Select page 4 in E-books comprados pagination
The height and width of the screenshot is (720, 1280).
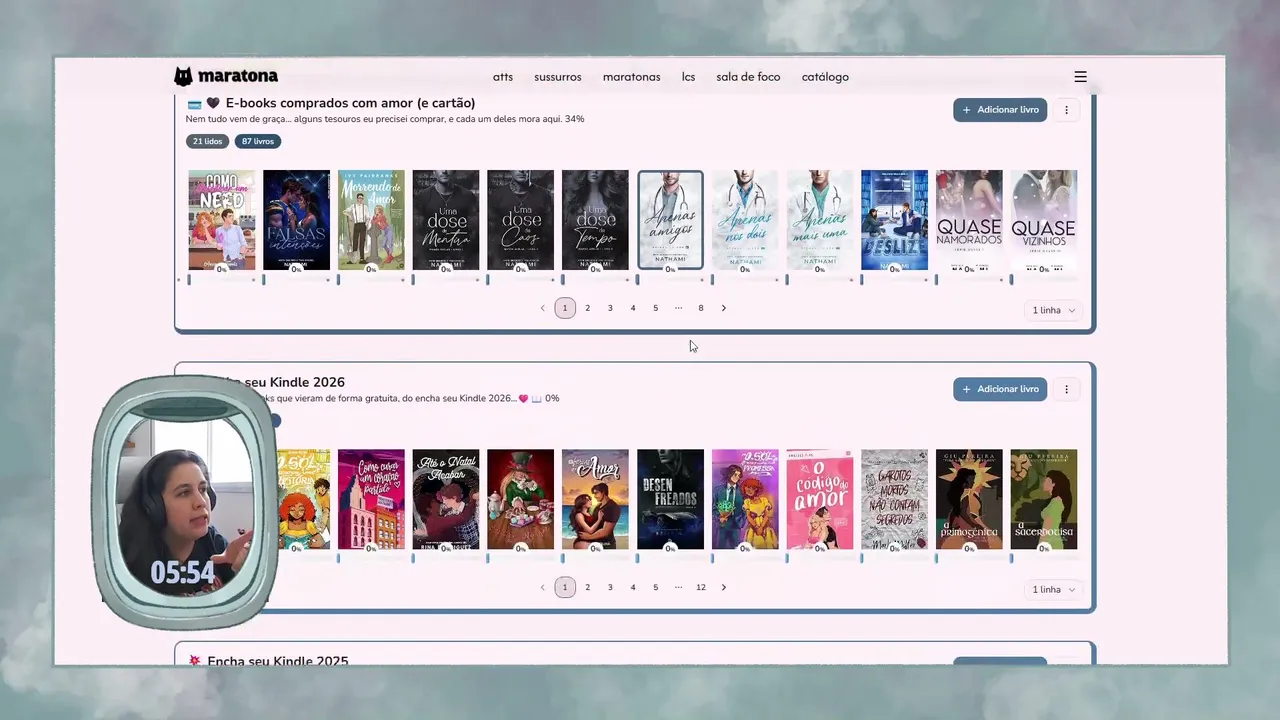pos(633,308)
